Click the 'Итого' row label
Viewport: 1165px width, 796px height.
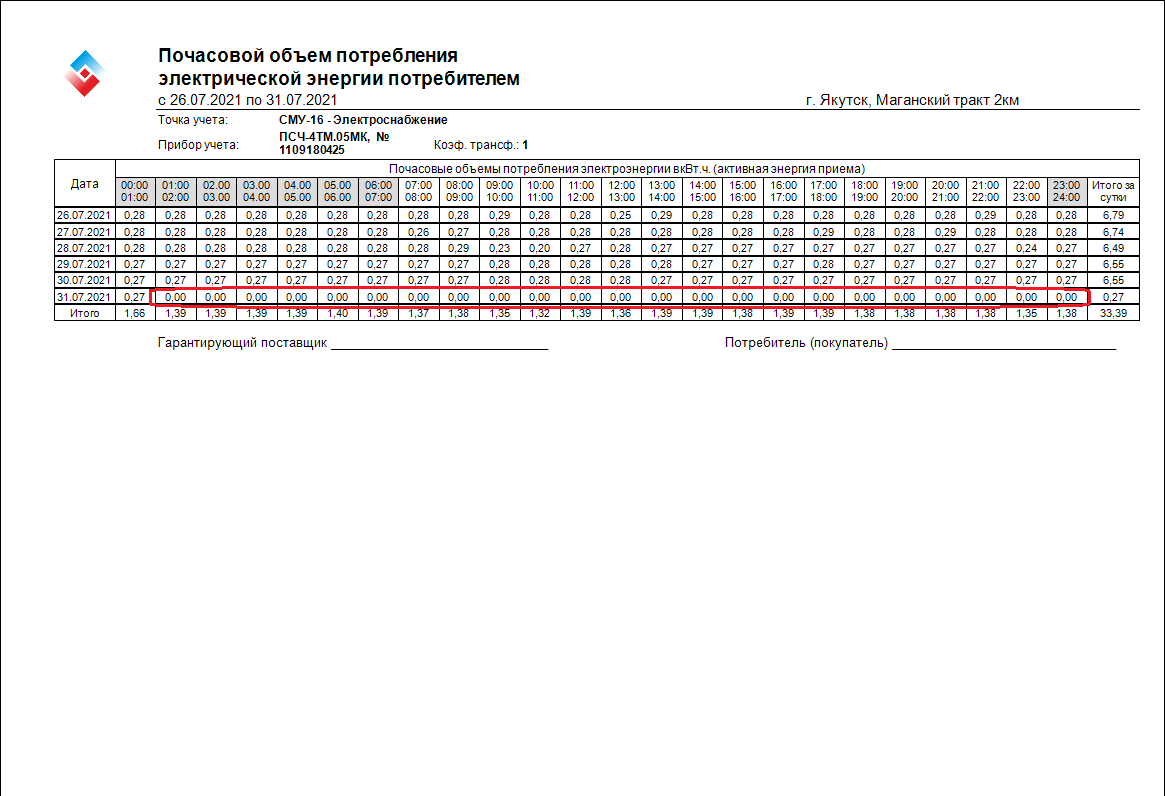click(x=85, y=314)
